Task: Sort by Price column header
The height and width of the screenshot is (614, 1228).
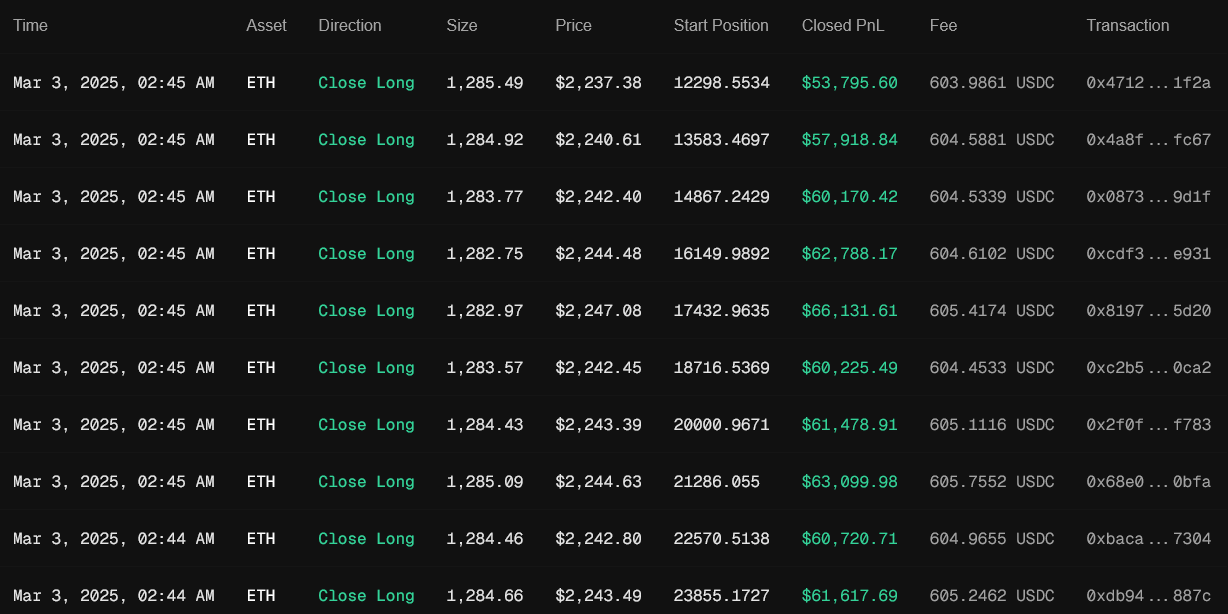Action: click(x=574, y=26)
